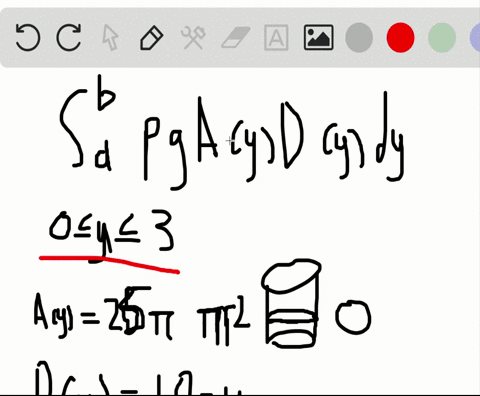
Task: Select the text box tool
Action: [x=276, y=37]
